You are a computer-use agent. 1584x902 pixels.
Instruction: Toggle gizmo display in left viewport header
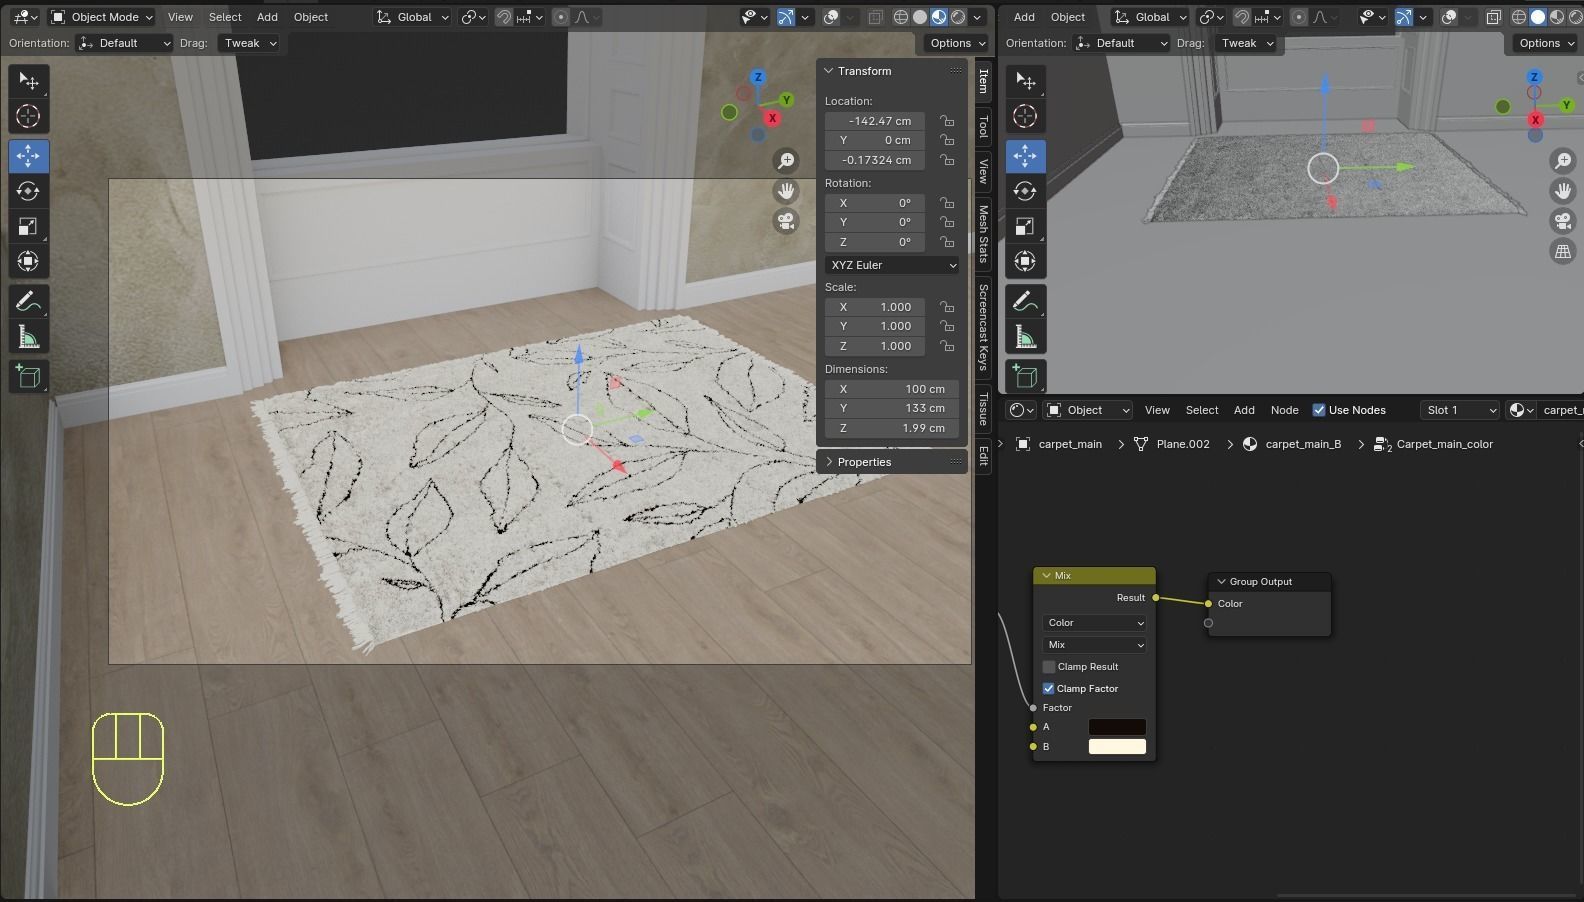tap(786, 17)
